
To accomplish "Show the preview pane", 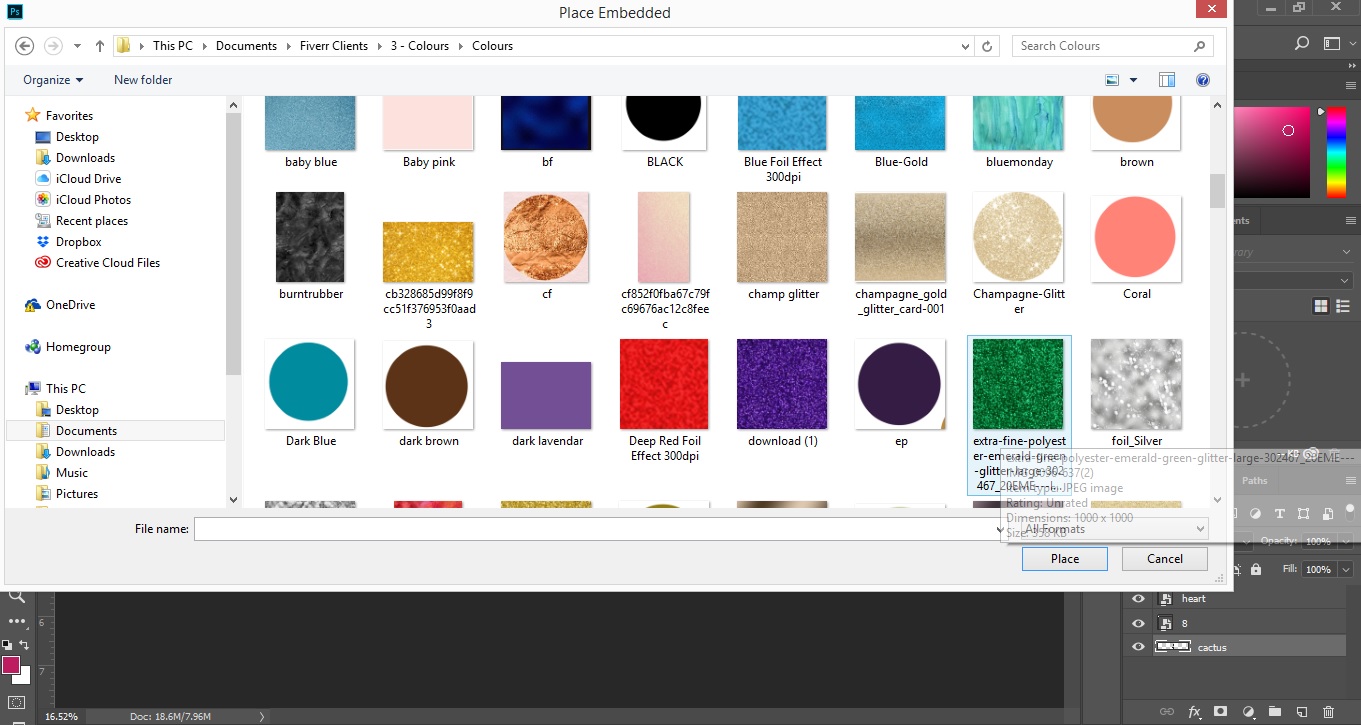I will 1167,80.
